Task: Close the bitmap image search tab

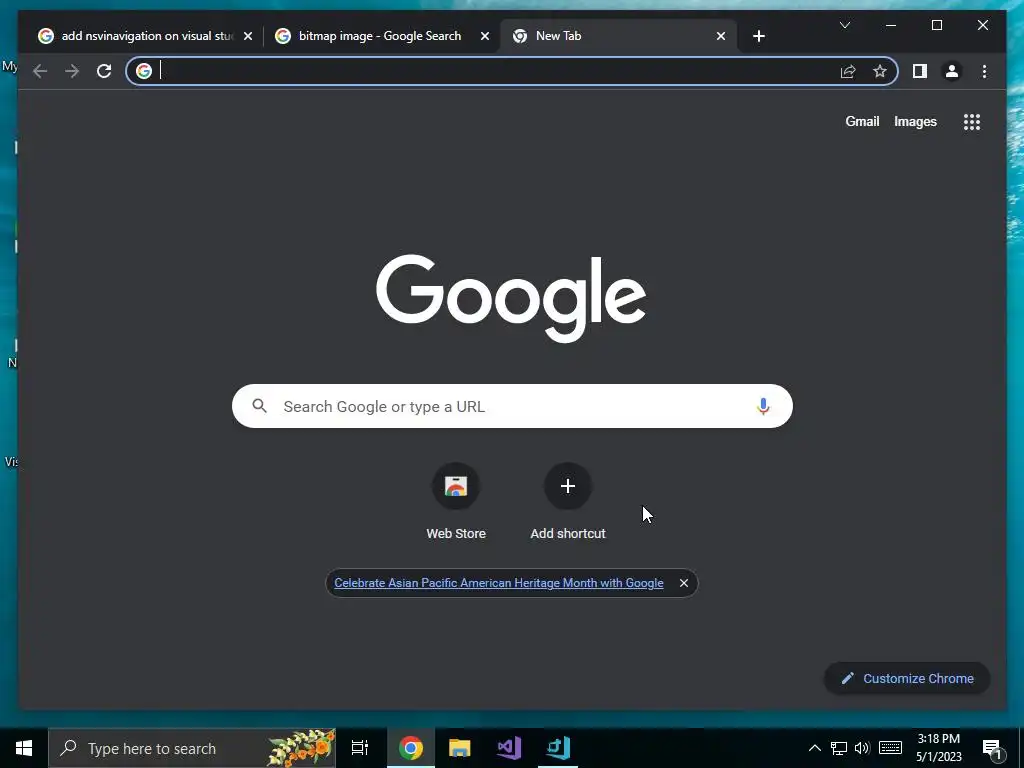Action: coord(485,36)
